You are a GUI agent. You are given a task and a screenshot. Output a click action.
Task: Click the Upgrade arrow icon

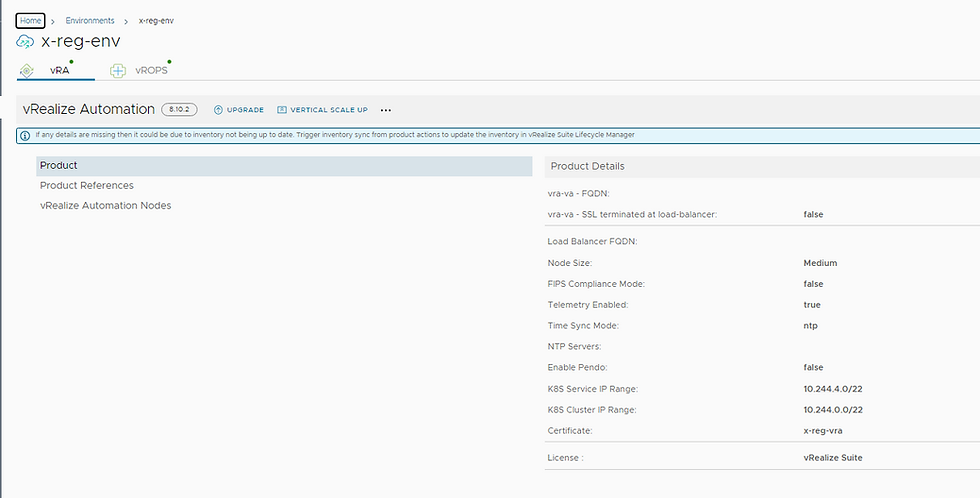click(218, 110)
